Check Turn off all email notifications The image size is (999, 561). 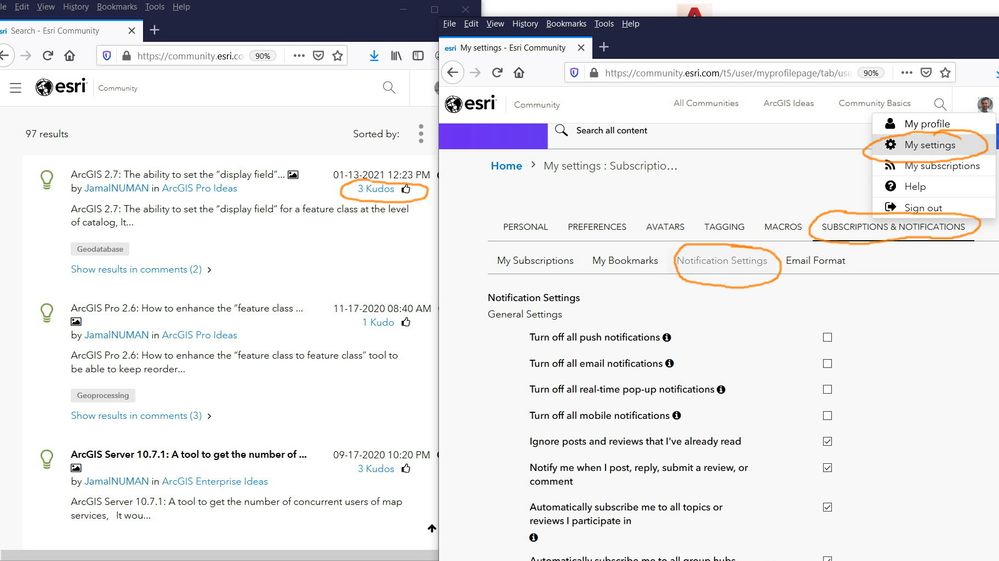coord(827,364)
